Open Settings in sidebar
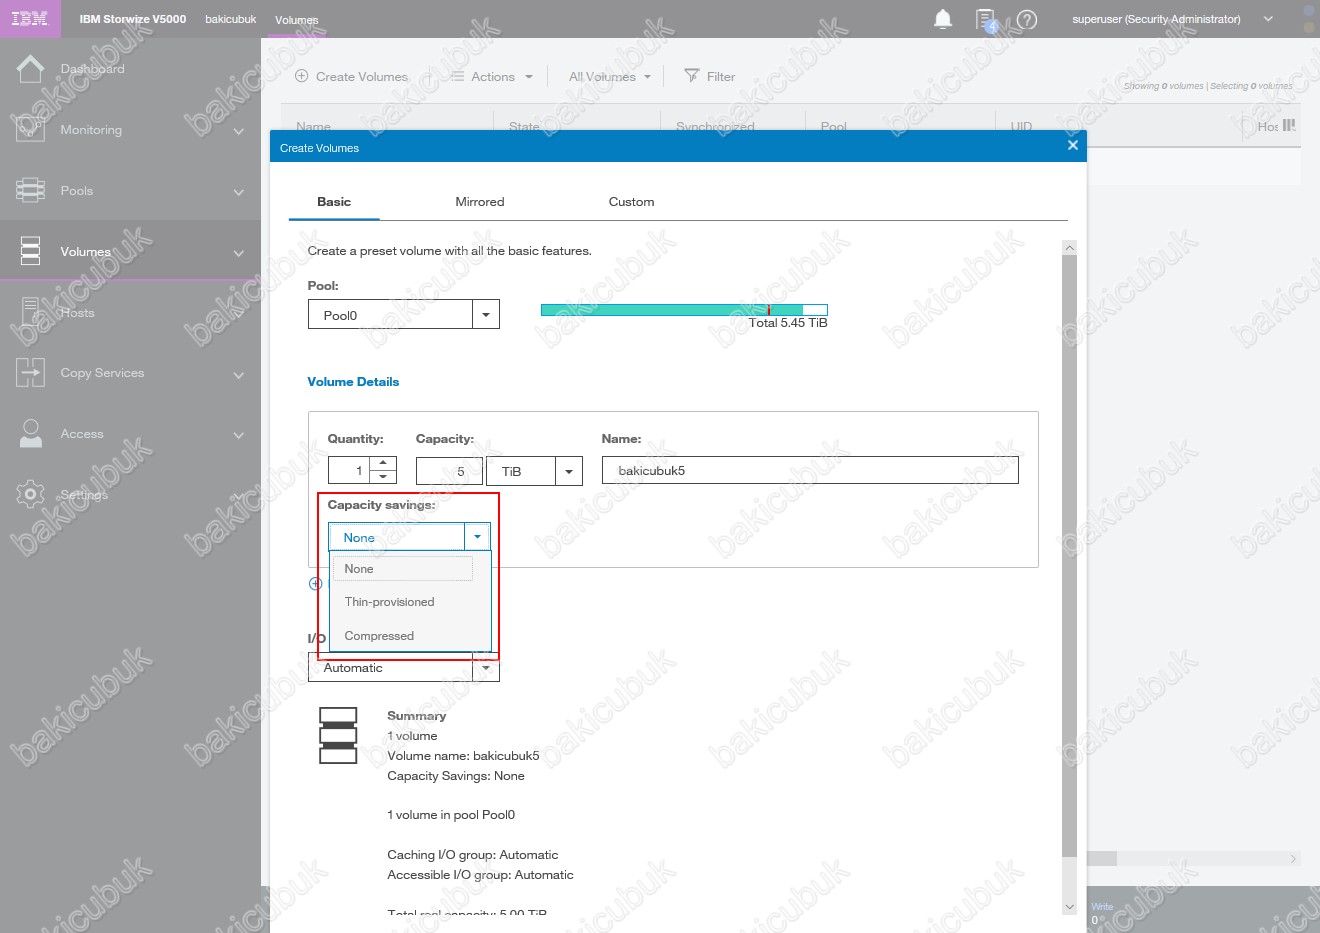The image size is (1320, 933). (x=84, y=495)
